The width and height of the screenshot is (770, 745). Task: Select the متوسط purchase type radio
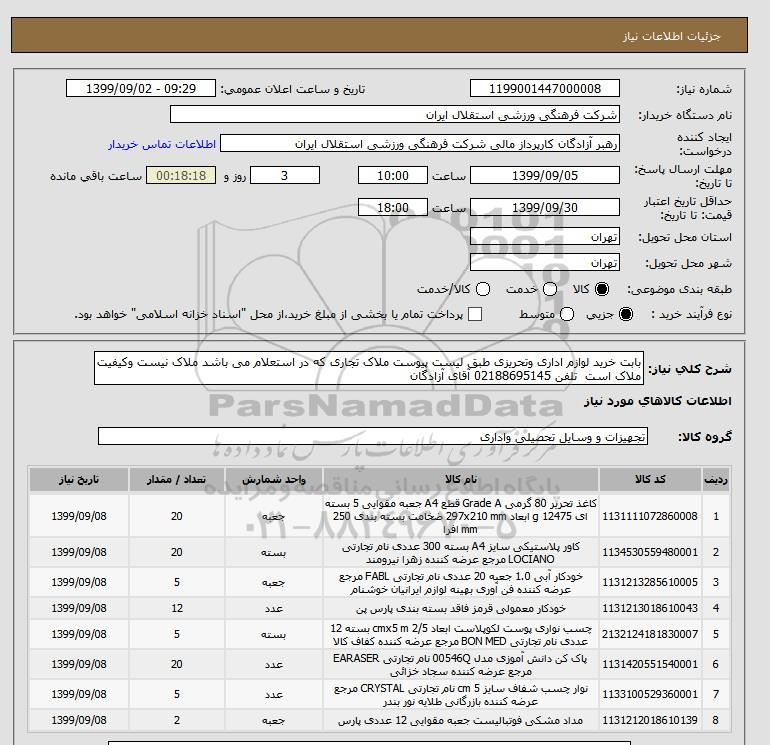[x=567, y=314]
